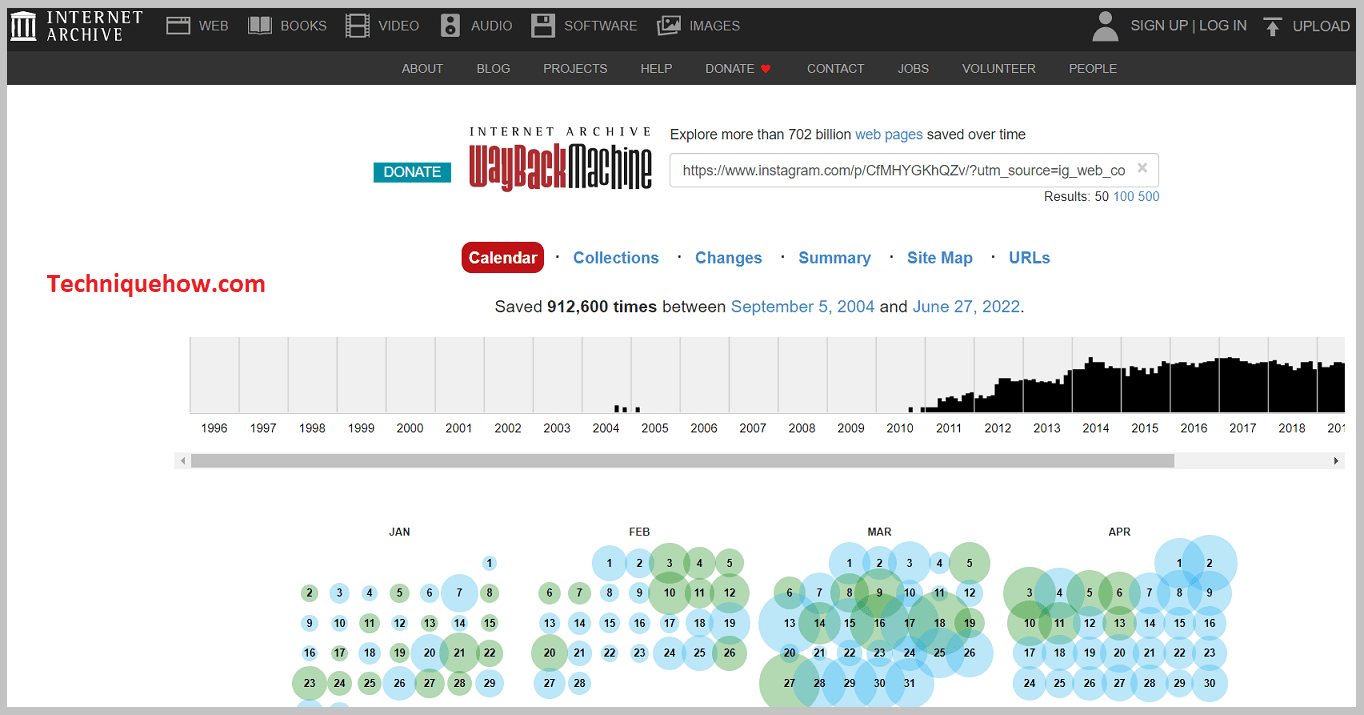
Task: Click the SOFTWARE text label
Action: point(600,26)
